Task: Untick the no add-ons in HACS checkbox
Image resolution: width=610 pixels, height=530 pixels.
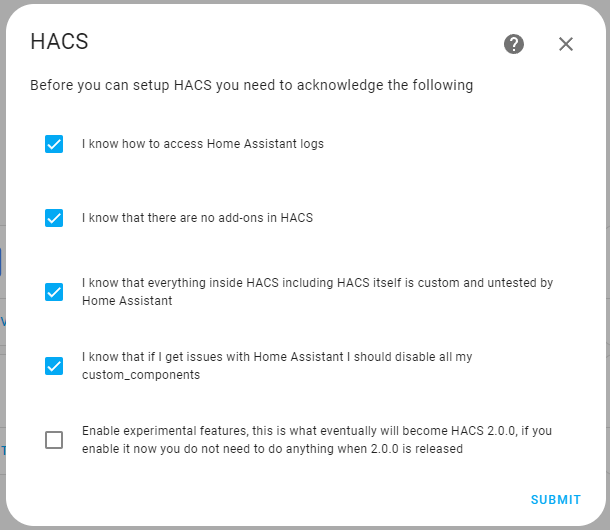Action: (x=54, y=218)
